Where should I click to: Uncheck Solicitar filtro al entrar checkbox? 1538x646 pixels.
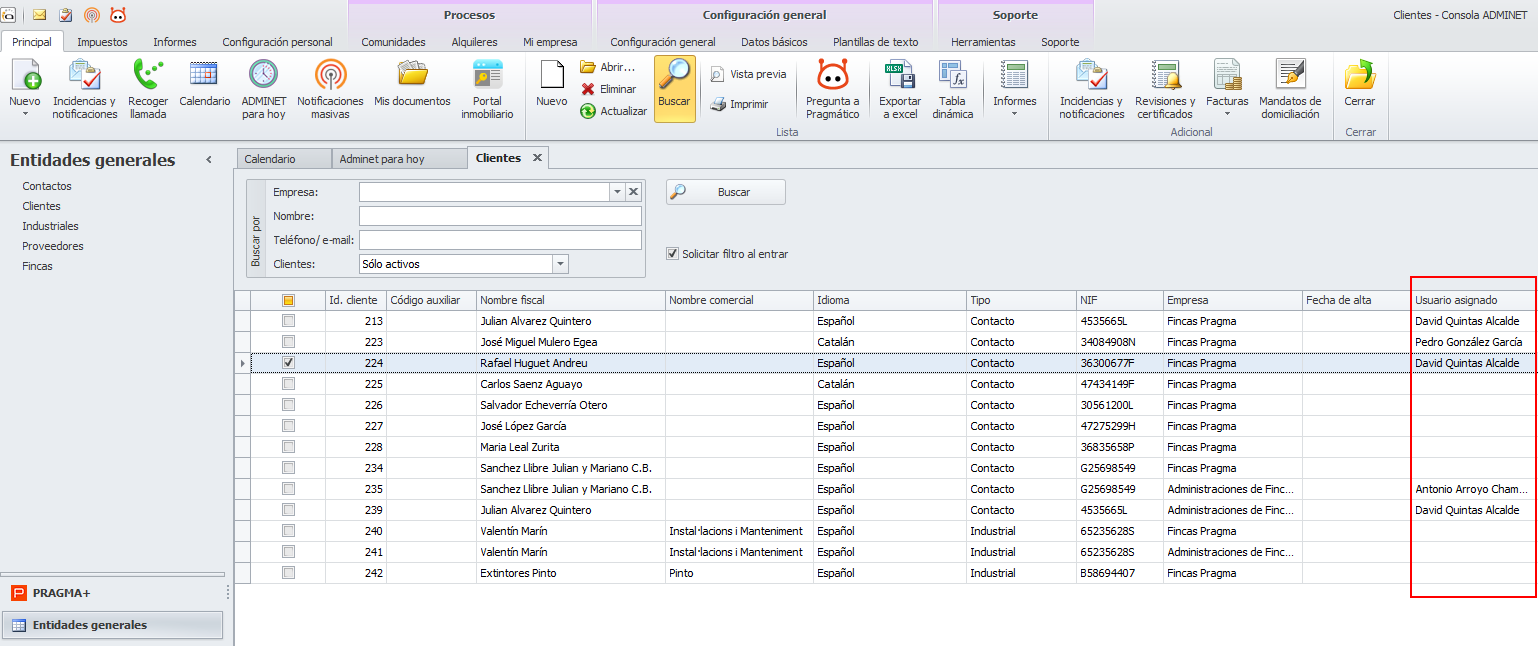(673, 254)
